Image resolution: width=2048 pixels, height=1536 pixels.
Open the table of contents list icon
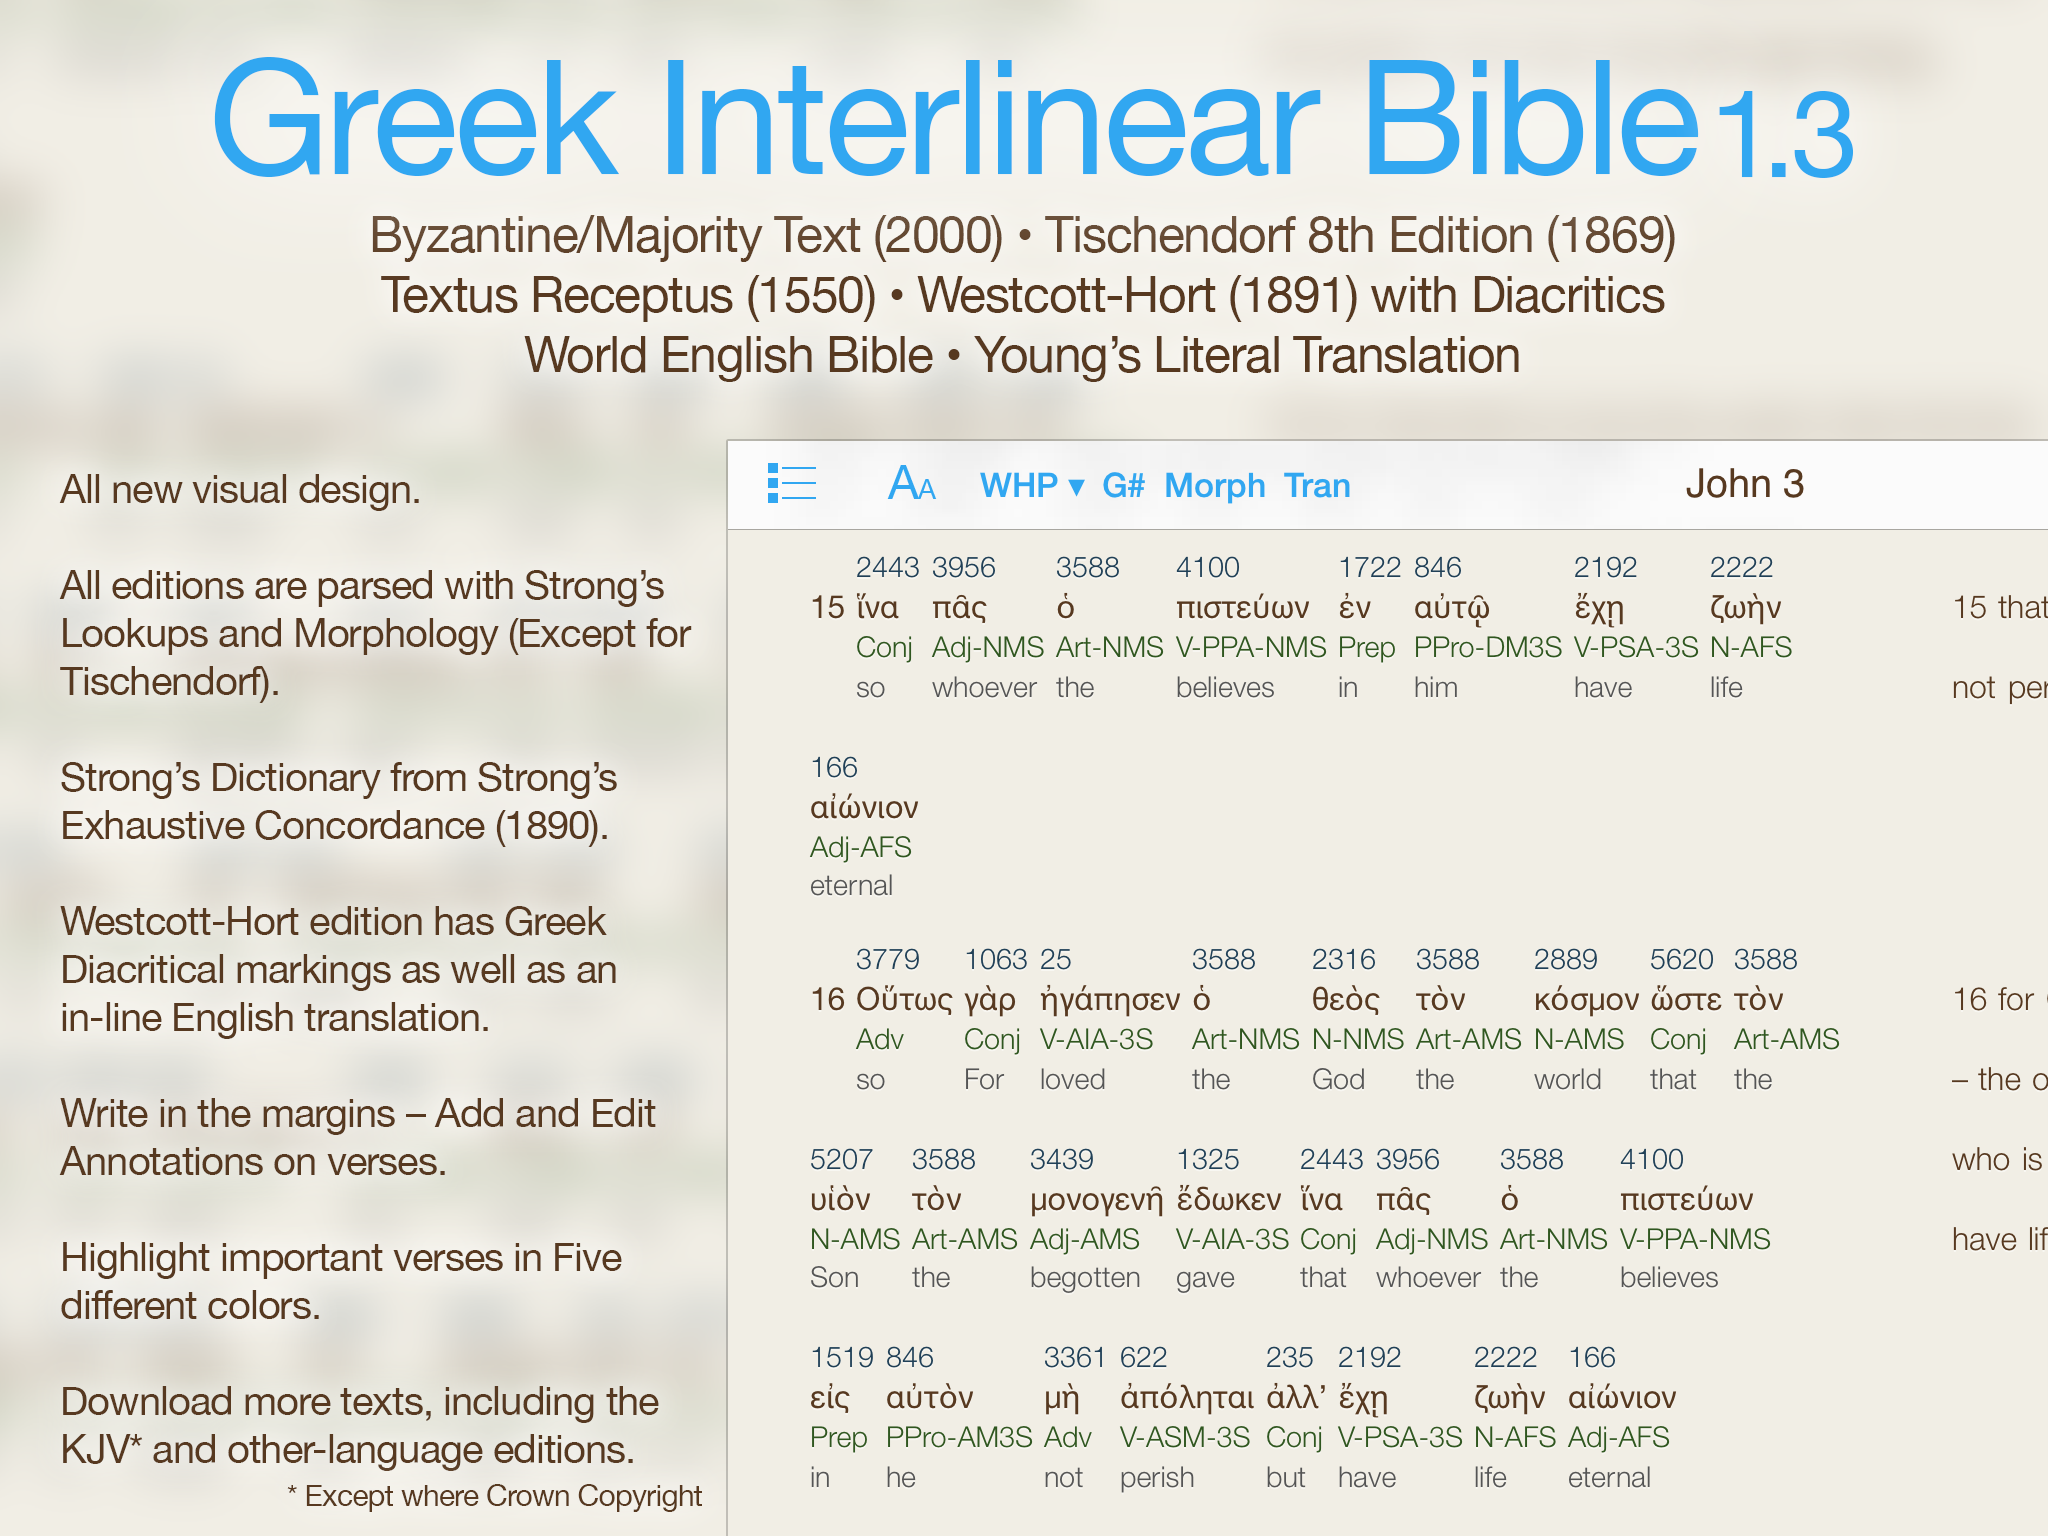pyautogui.click(x=792, y=484)
